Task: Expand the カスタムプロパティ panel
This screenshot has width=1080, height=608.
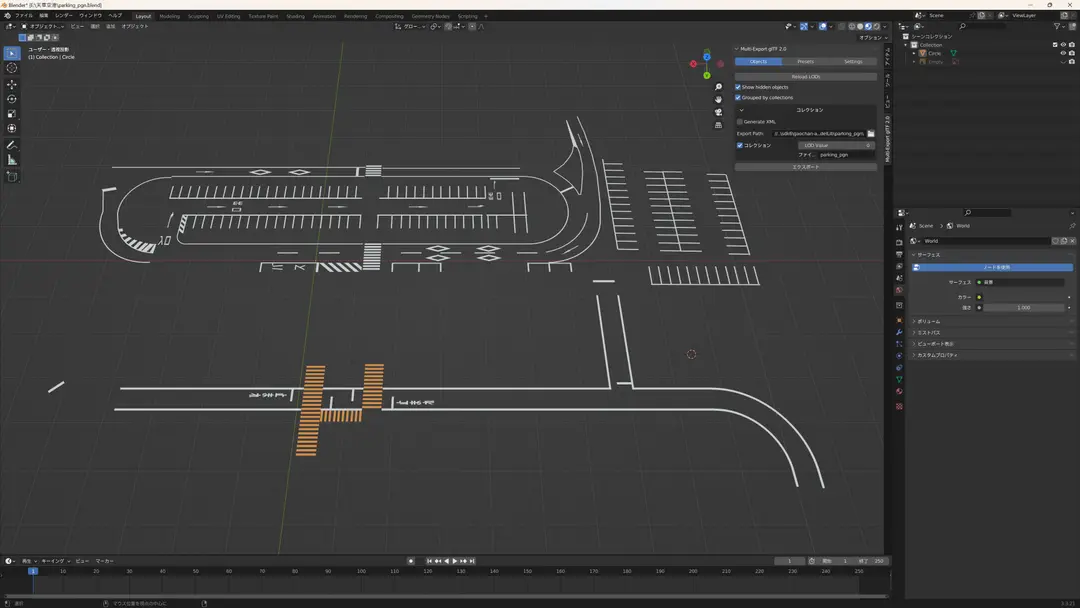Action: [937, 355]
